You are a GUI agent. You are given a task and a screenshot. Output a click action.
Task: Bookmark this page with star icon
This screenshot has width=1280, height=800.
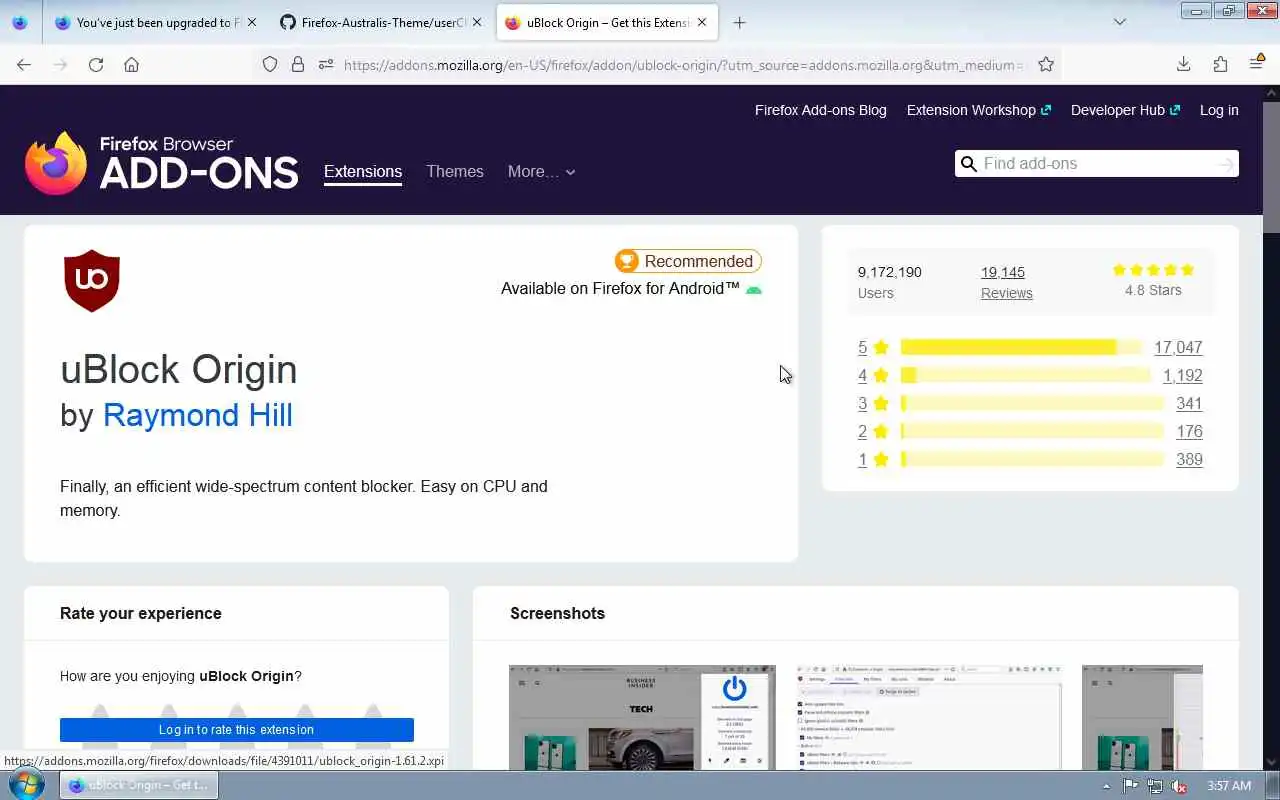tap(1046, 64)
